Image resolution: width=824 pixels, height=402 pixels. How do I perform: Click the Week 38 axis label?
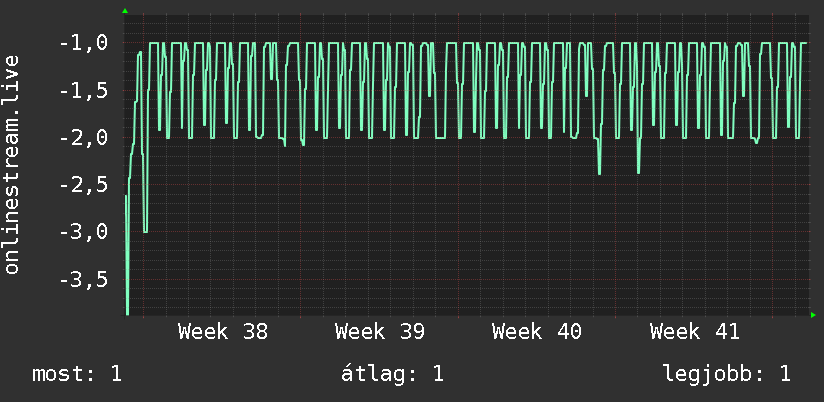click(x=223, y=332)
